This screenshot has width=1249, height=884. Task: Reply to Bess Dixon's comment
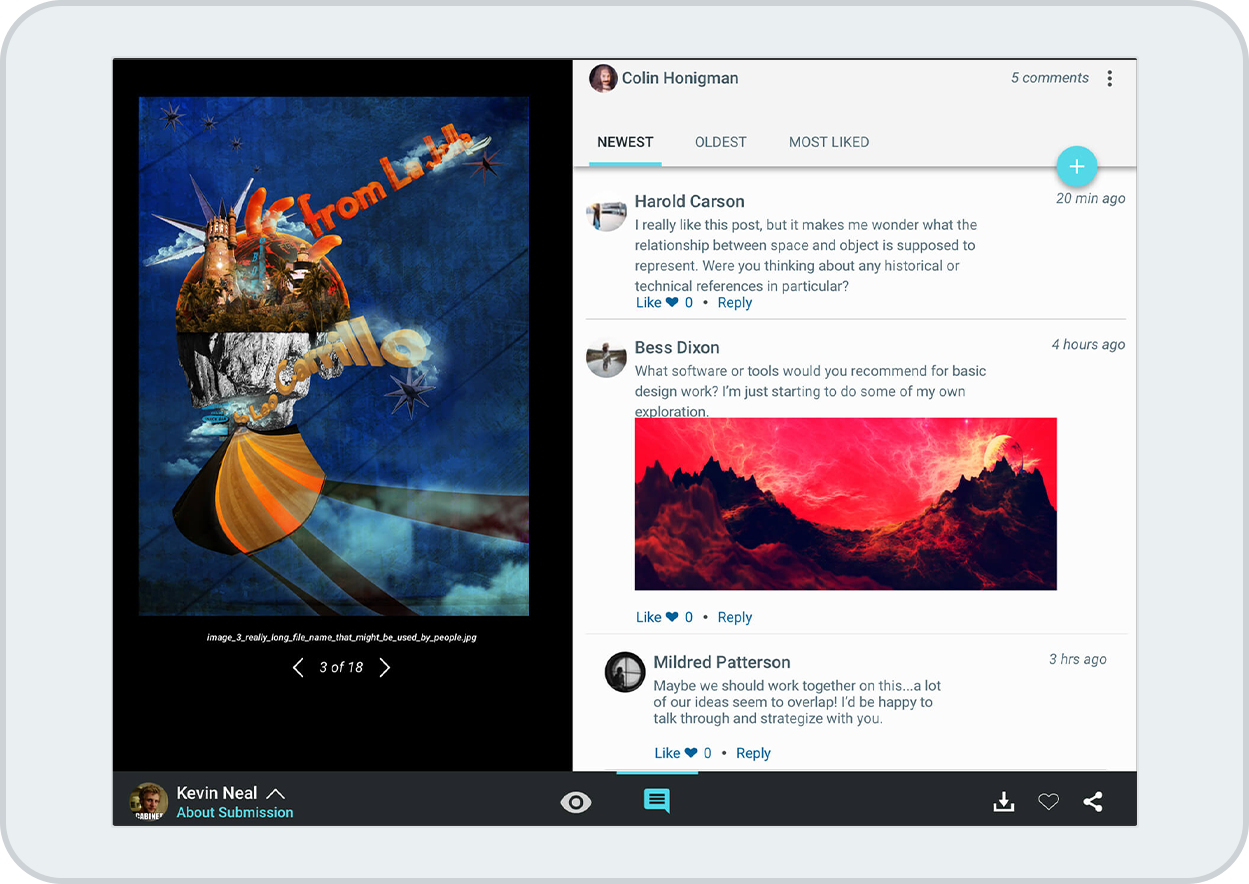[734, 618]
